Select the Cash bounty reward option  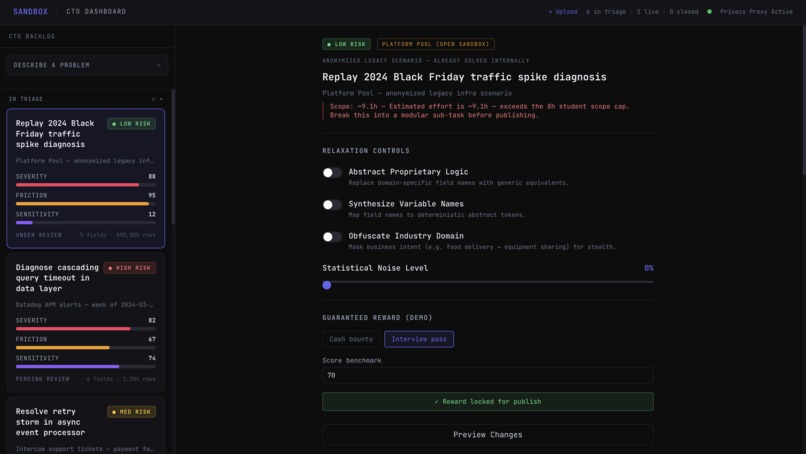(x=351, y=339)
